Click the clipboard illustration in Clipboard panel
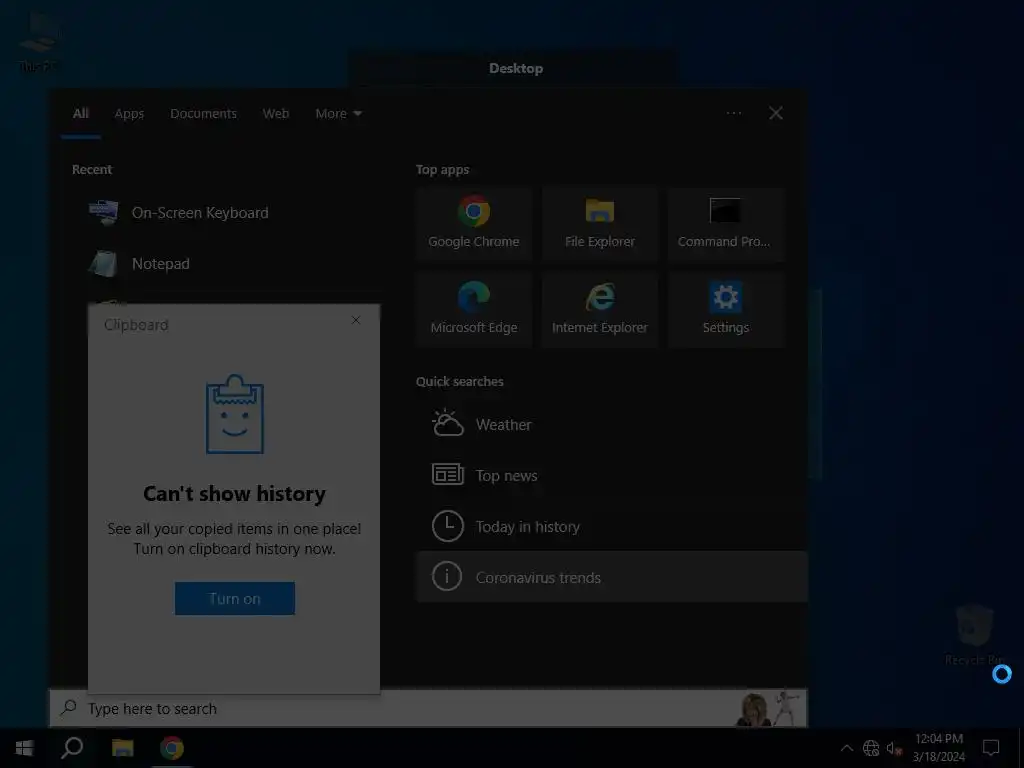Viewport: 1024px width, 768px height. 234,414
